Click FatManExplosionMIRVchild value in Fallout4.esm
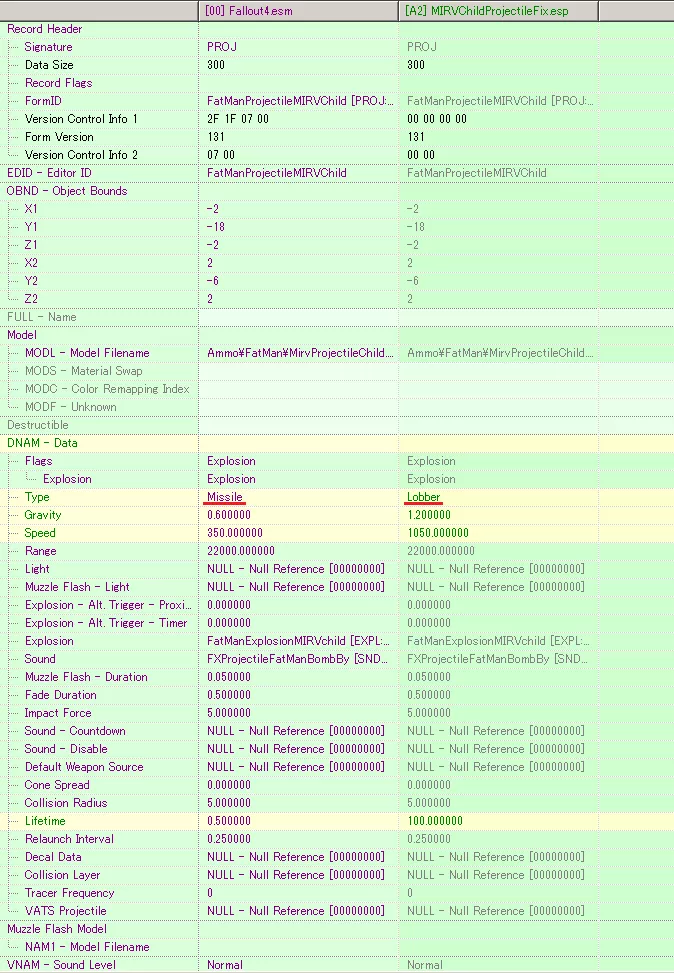This screenshot has height=973, width=674. pyautogui.click(x=299, y=641)
